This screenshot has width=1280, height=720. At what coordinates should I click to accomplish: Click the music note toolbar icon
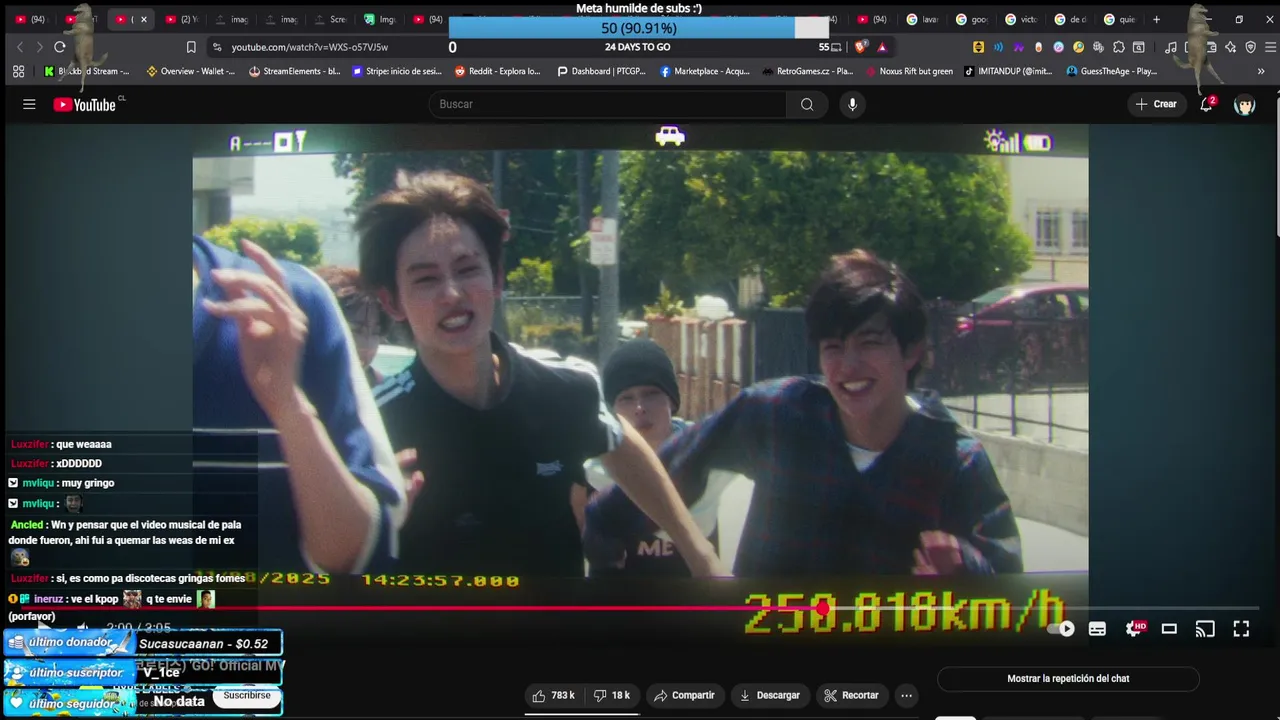[1172, 47]
